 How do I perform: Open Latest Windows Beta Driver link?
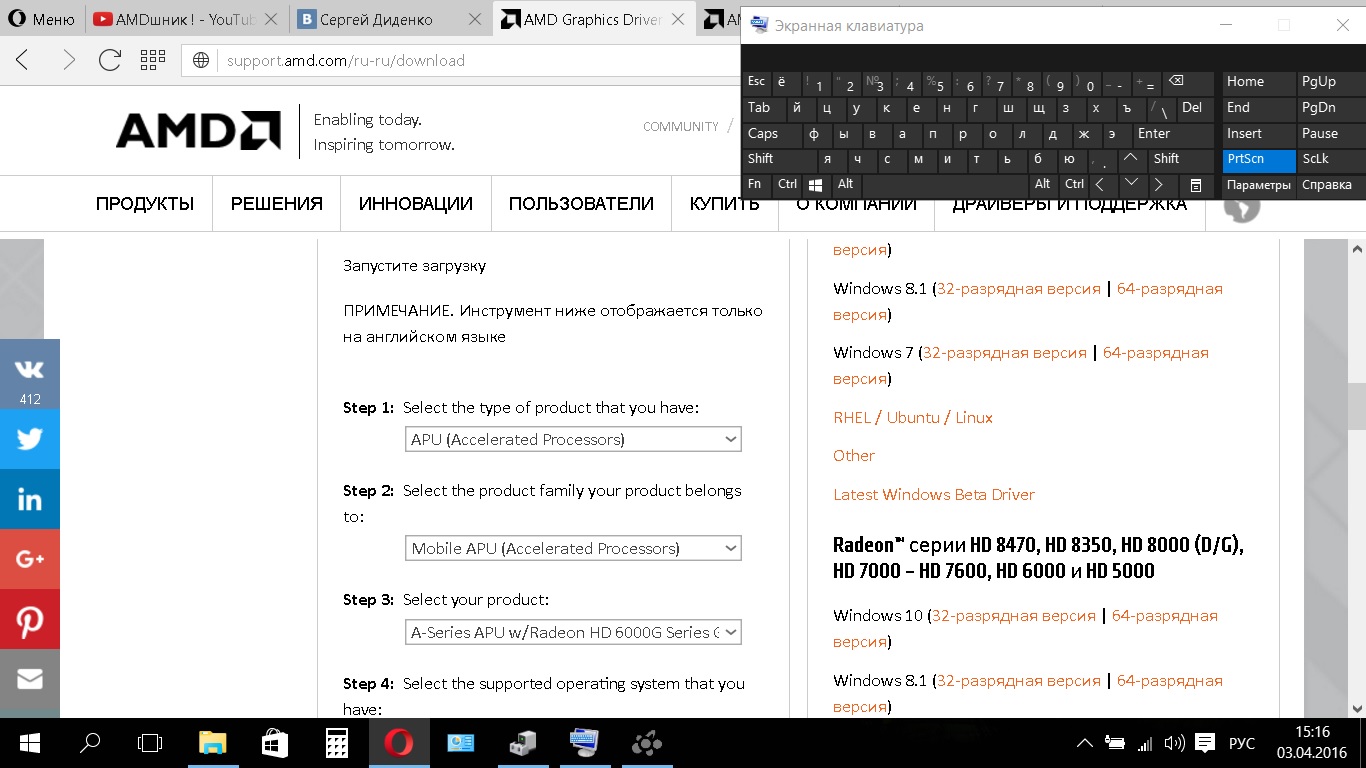tap(934, 495)
